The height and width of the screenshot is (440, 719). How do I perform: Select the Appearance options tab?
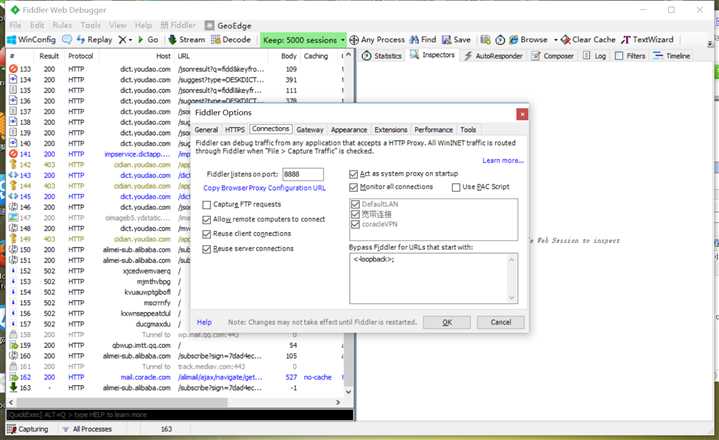tap(349, 130)
